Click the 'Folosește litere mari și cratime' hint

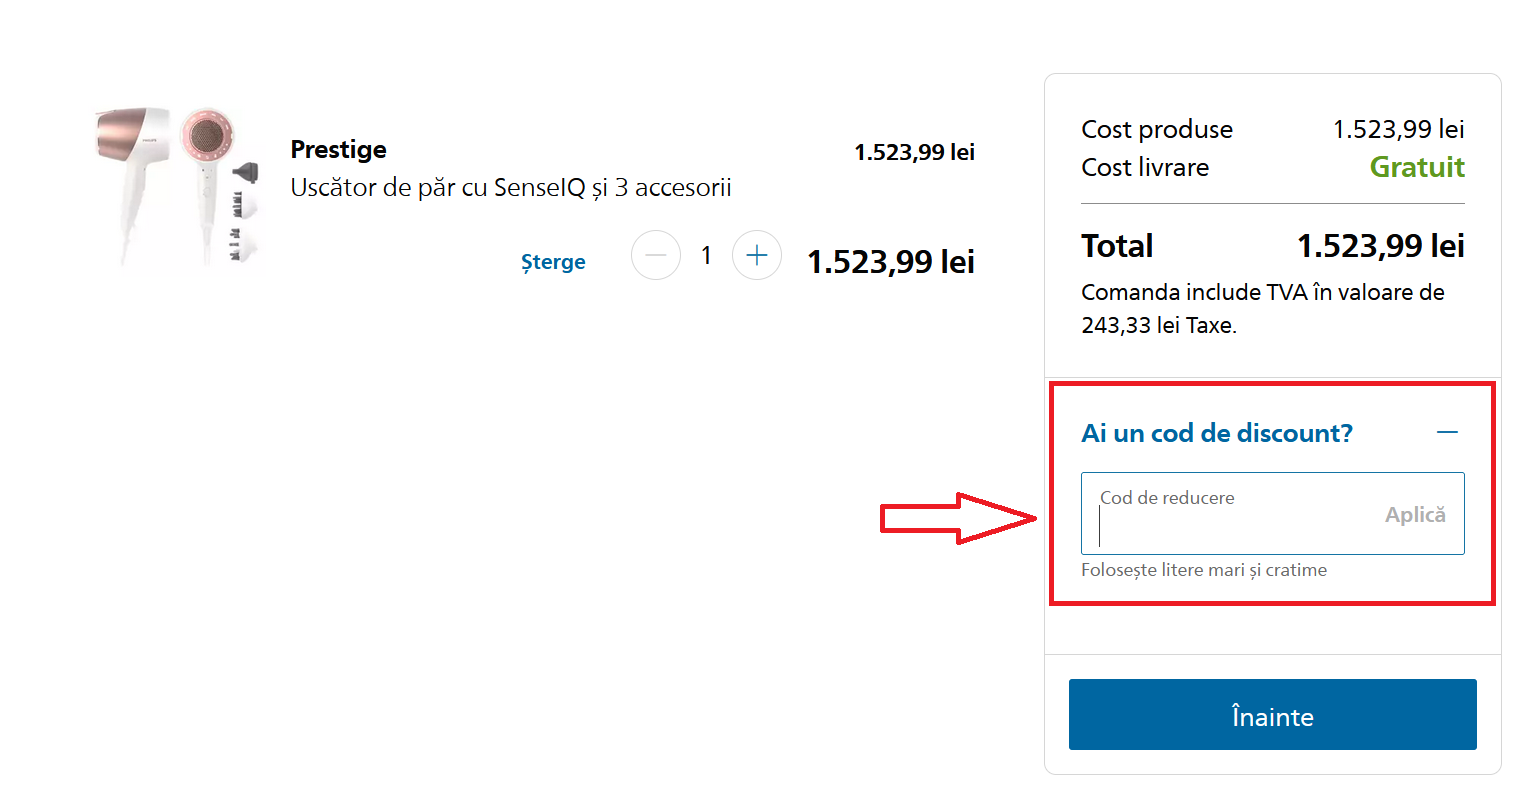click(1204, 570)
